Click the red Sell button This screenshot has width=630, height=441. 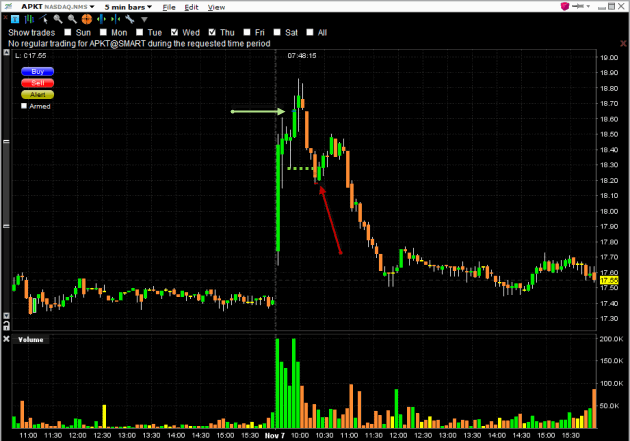(x=37, y=83)
